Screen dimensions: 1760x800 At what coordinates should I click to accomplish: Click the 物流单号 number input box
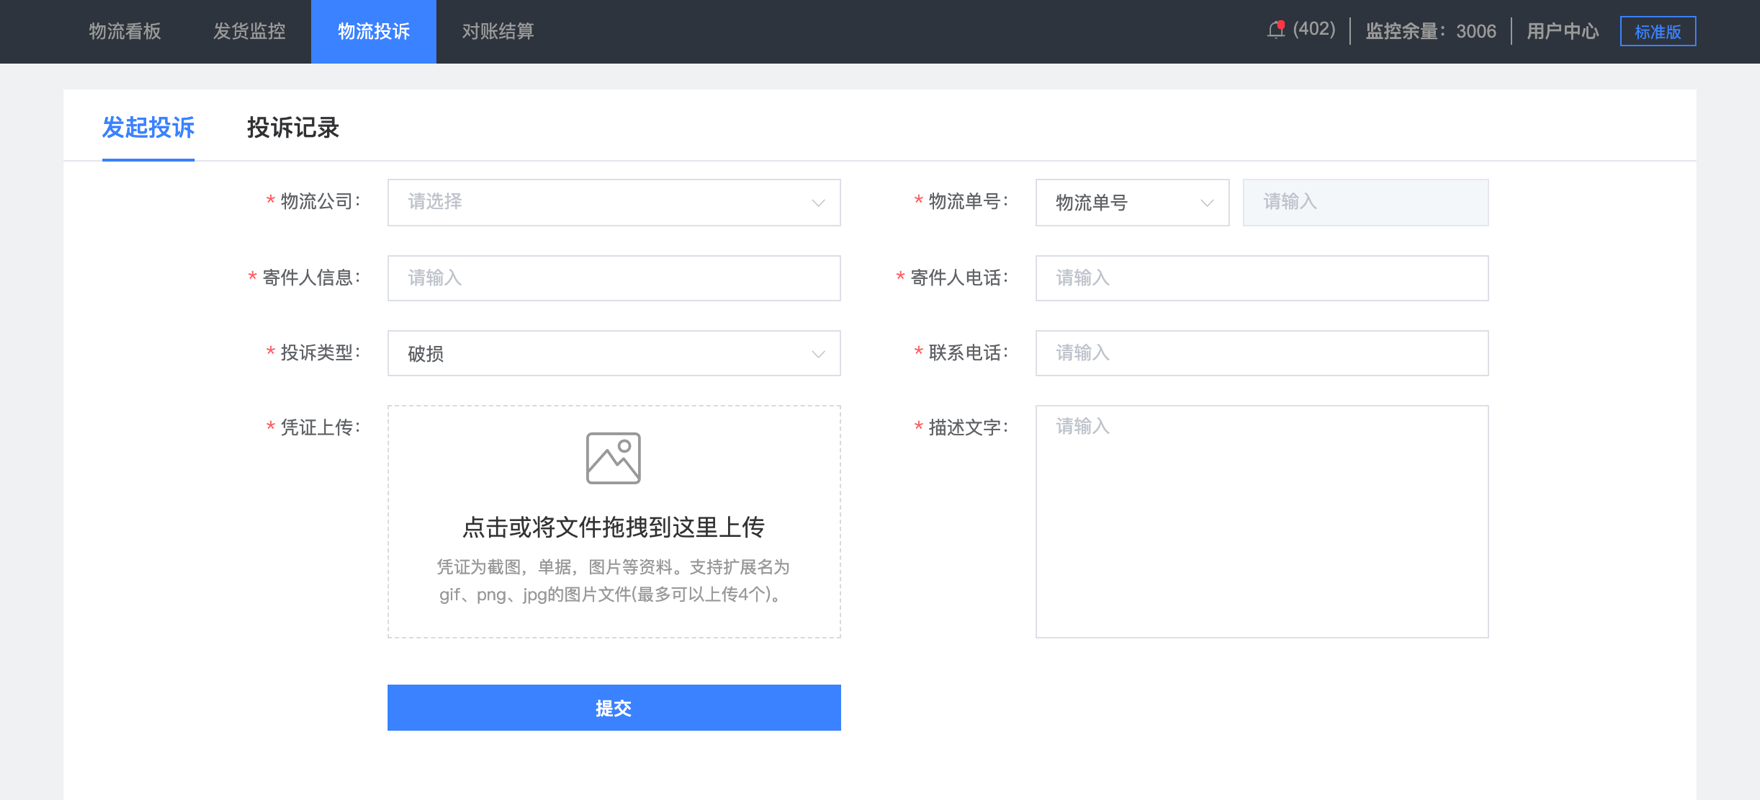1365,203
